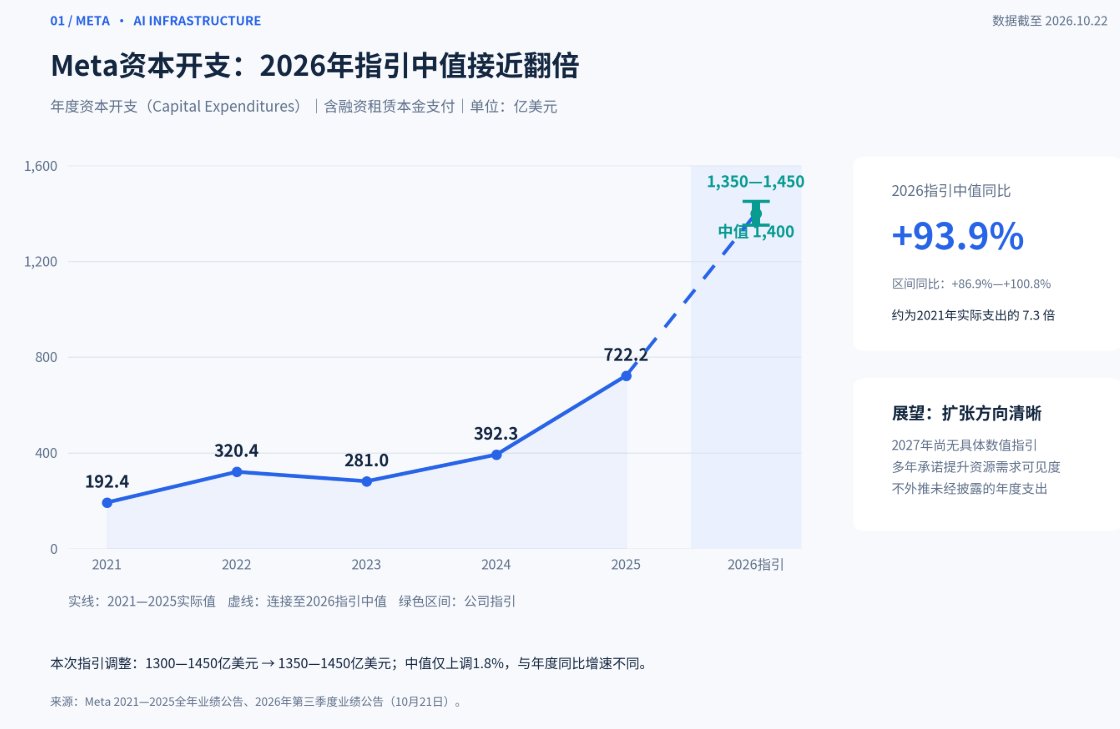Click the line "2027年尚无具体数值指引"

click(x=964, y=445)
